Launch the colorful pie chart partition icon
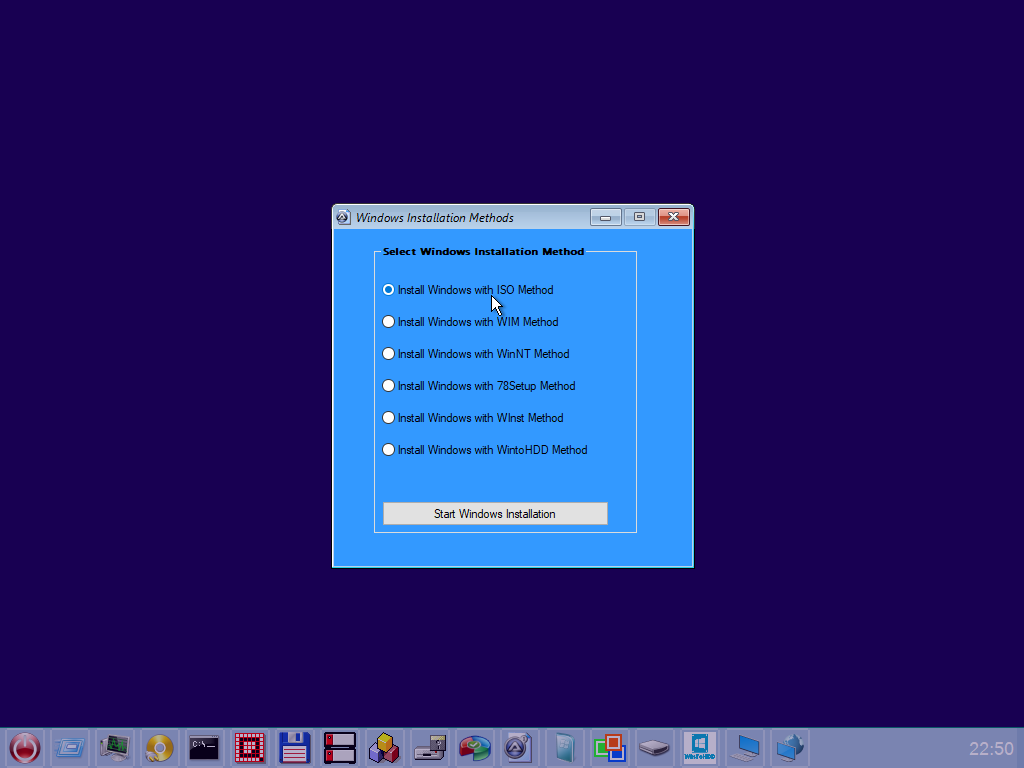This screenshot has height=768, width=1024. tap(475, 748)
